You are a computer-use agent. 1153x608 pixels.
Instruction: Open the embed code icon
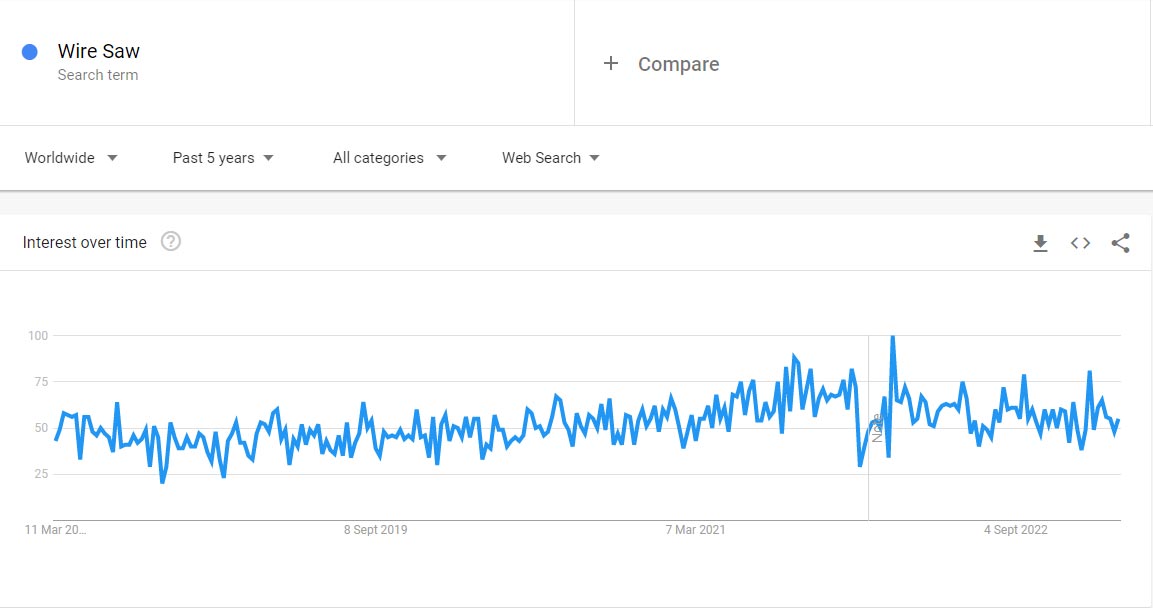tap(1080, 243)
